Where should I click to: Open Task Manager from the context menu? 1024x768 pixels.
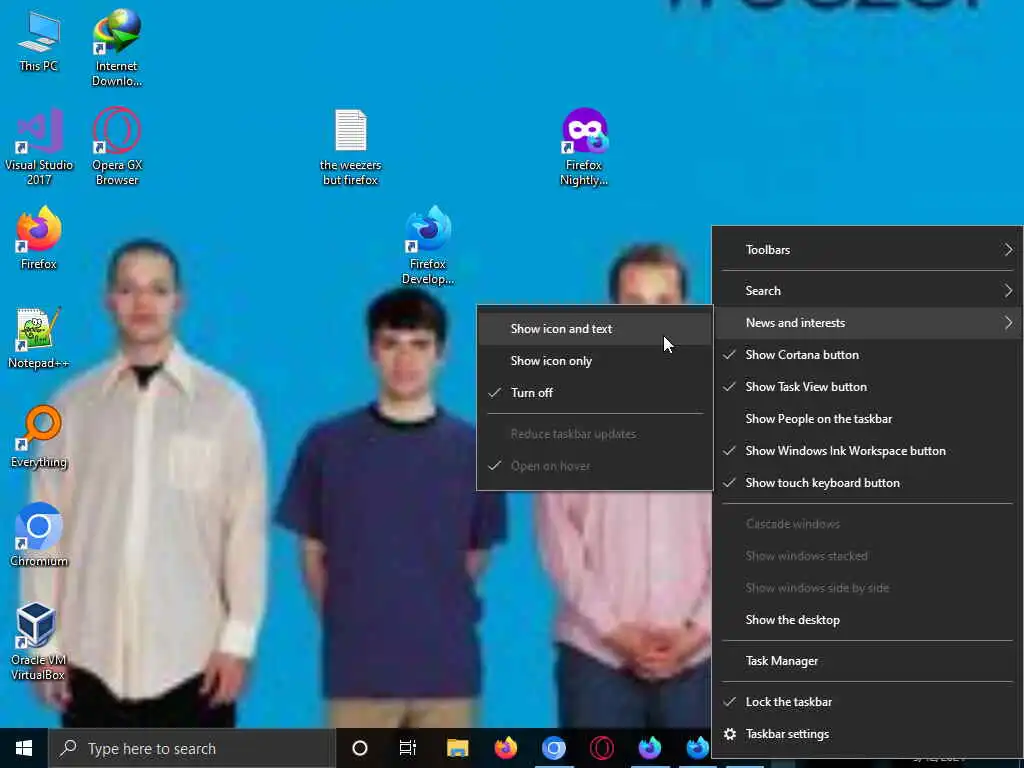coord(867,661)
